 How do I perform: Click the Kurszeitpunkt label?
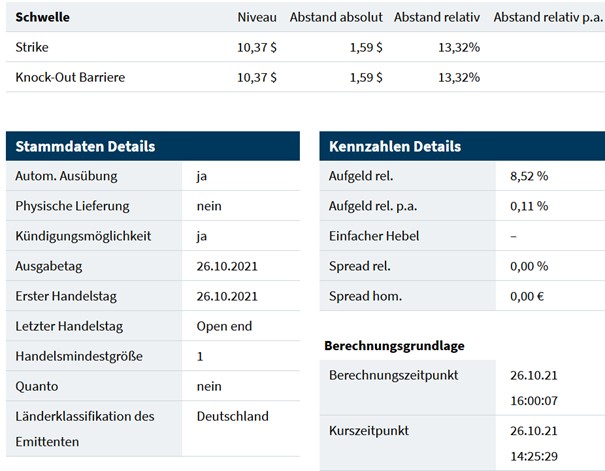click(x=371, y=430)
